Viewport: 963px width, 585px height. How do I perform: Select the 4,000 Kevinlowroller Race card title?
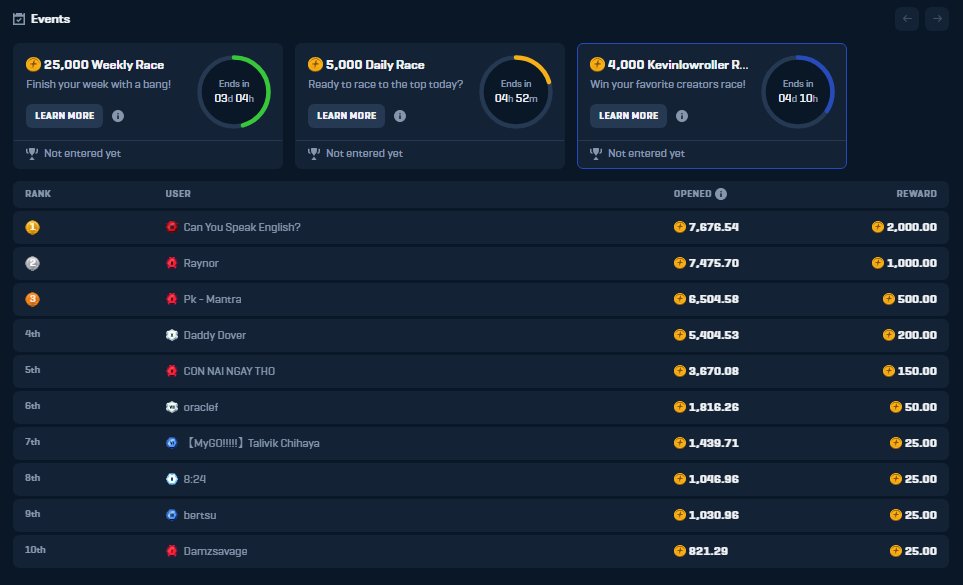point(678,64)
